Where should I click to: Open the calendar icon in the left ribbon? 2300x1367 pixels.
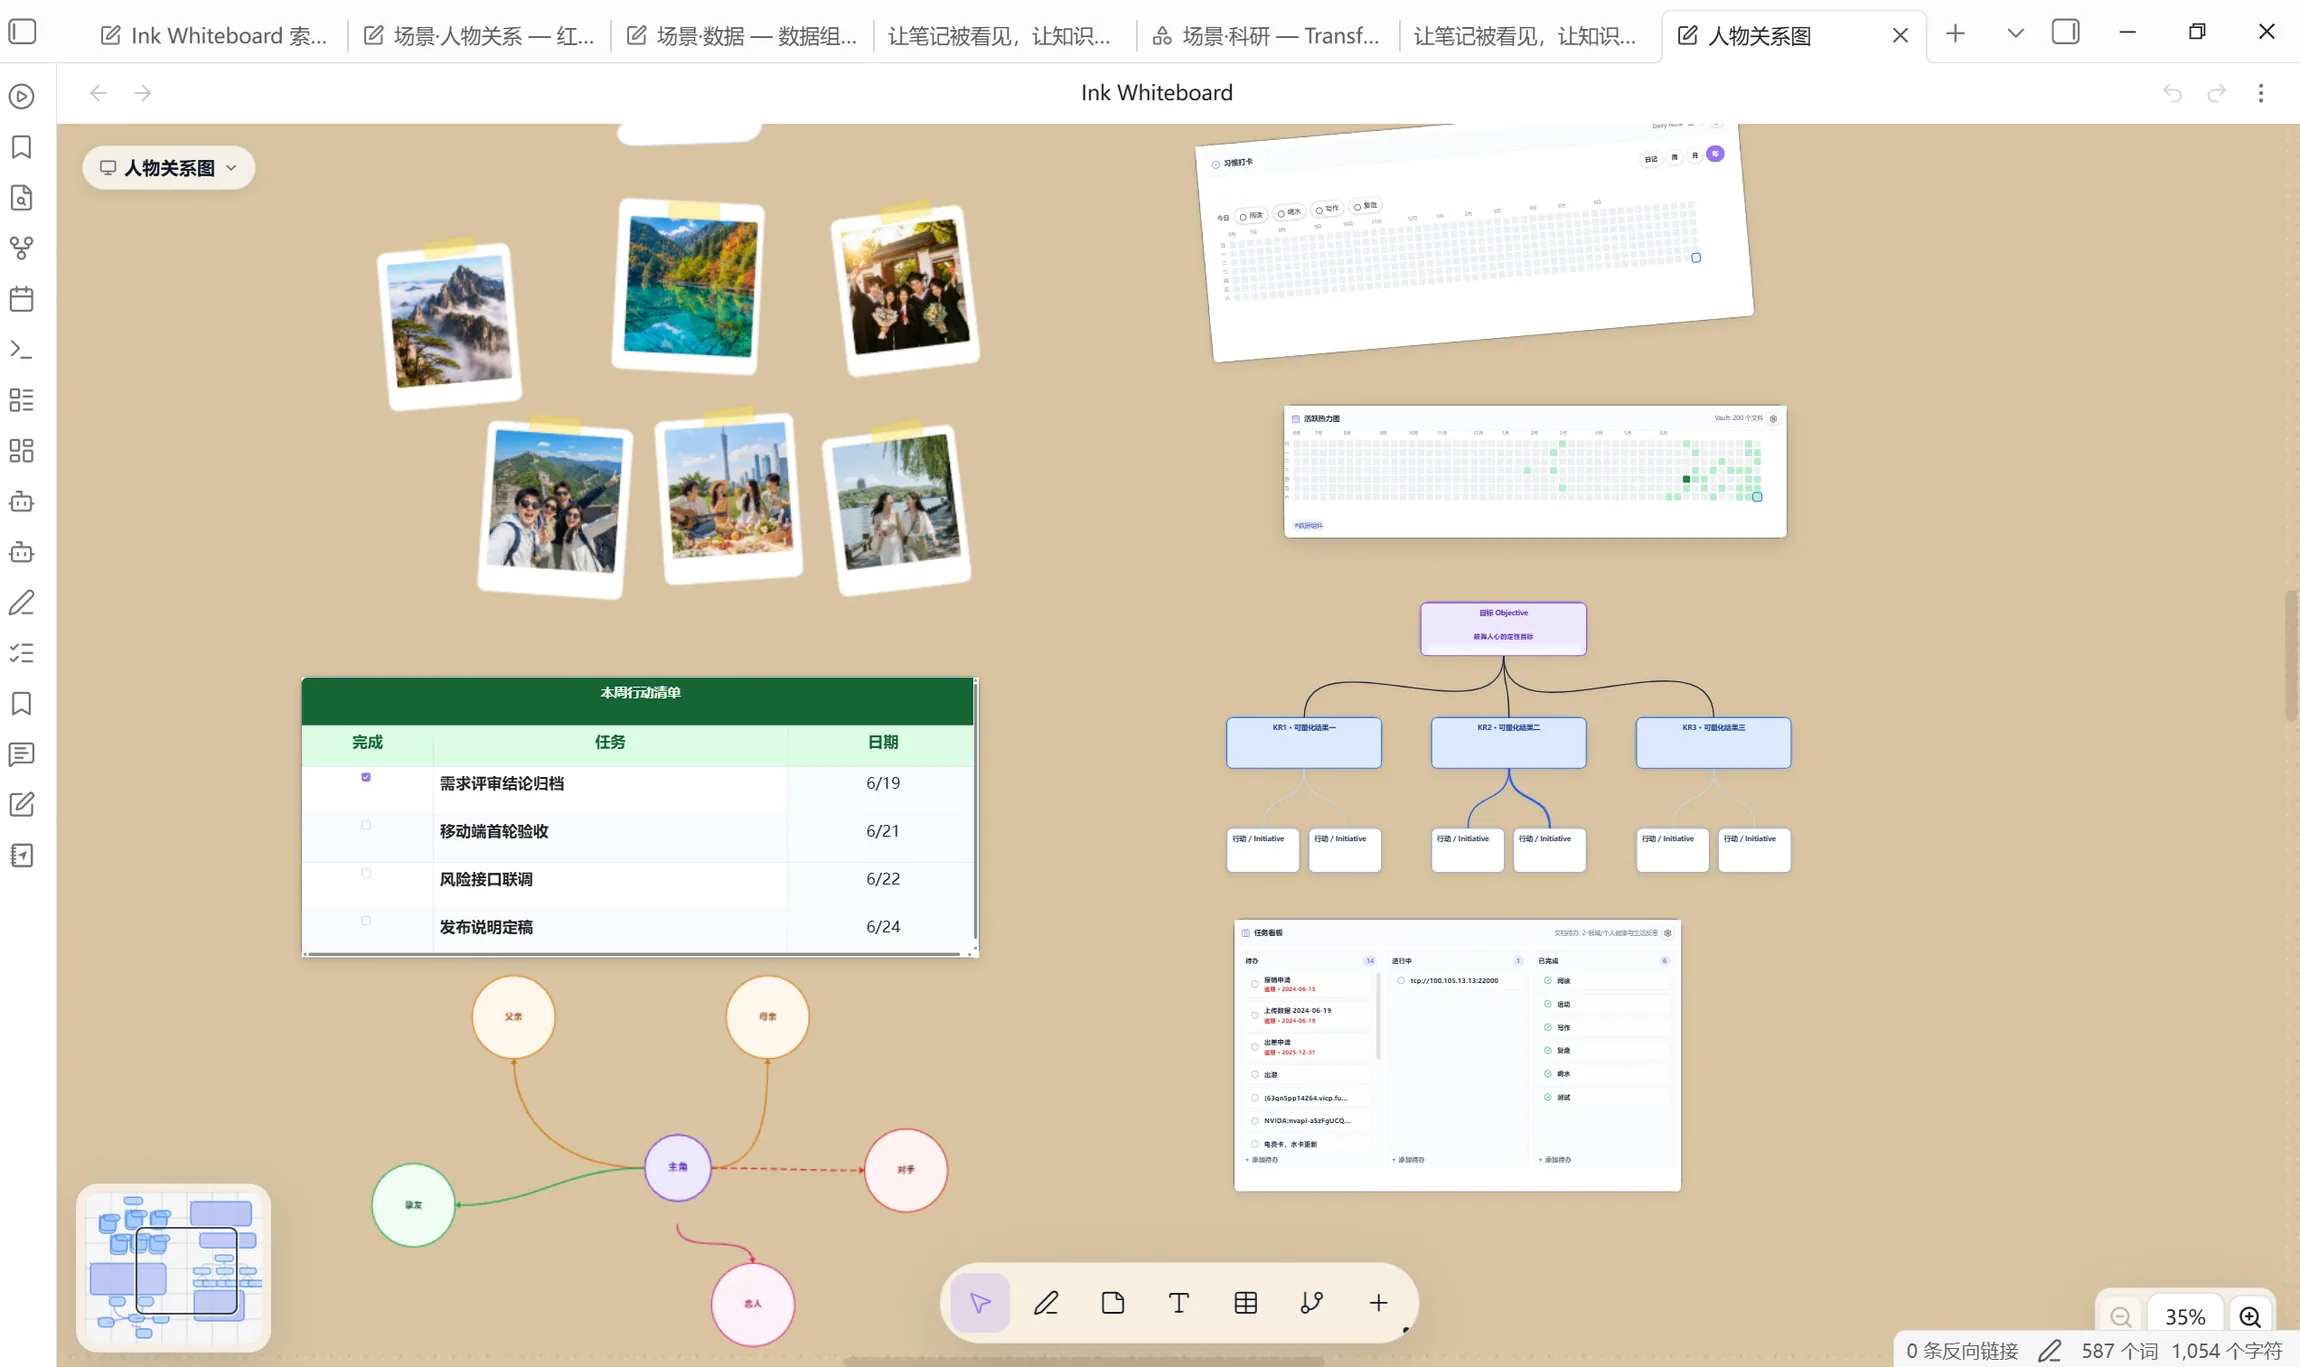tap(22, 299)
